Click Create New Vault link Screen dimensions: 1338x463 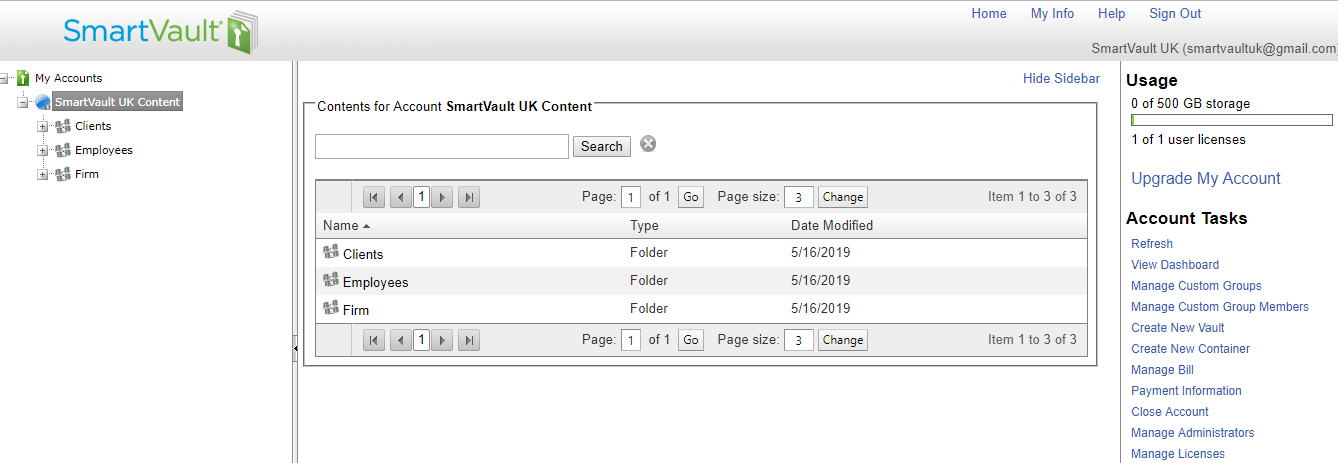tap(1178, 328)
